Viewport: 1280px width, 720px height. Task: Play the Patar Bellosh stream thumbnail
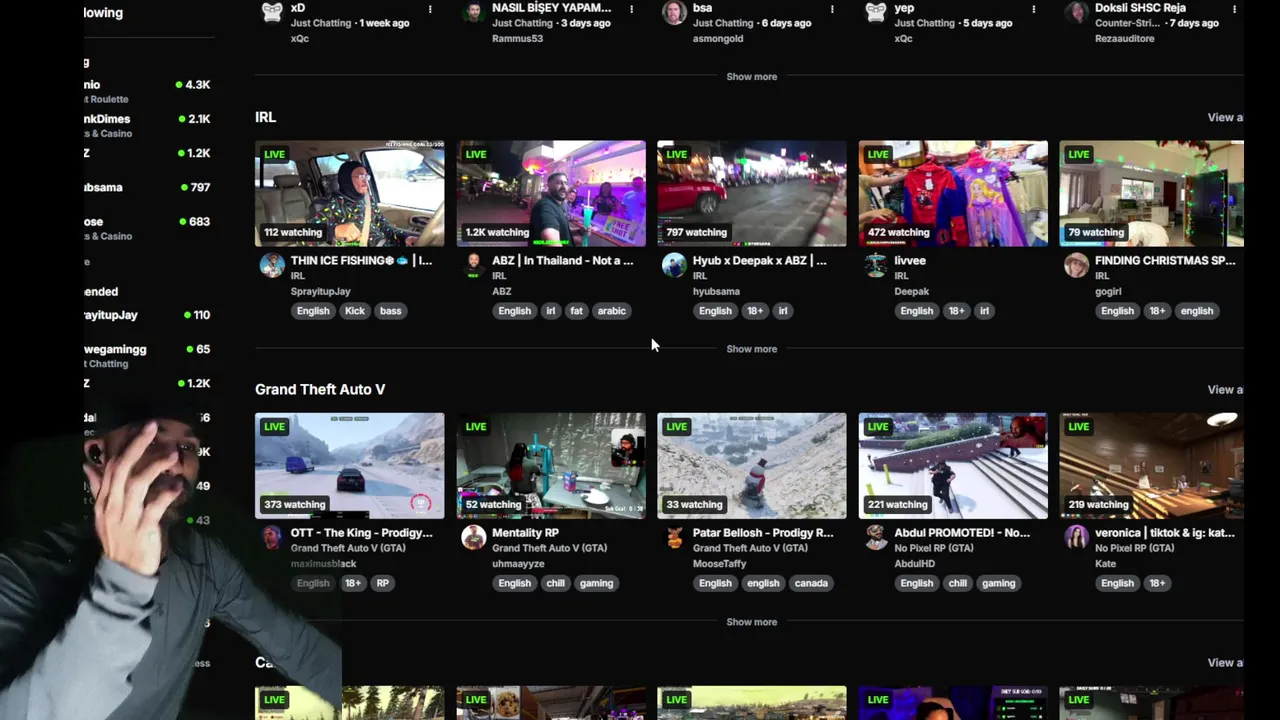coord(752,466)
